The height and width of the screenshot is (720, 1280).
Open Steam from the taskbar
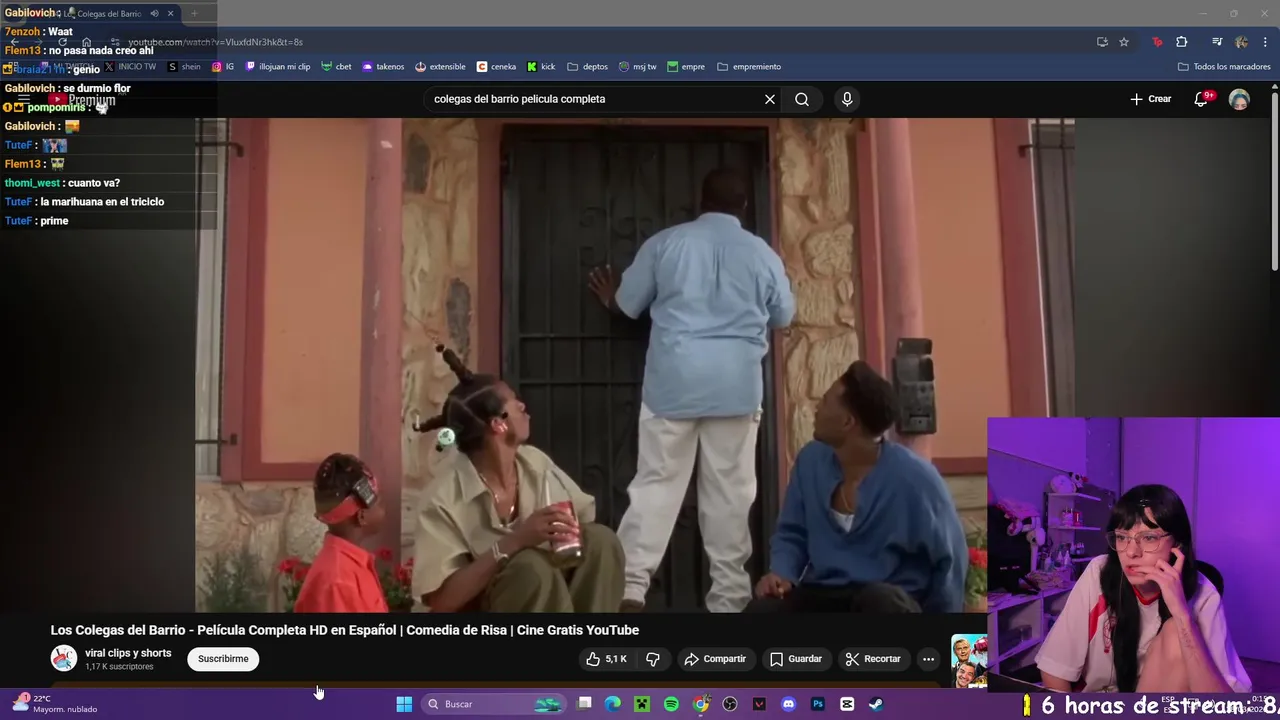pos(876,704)
